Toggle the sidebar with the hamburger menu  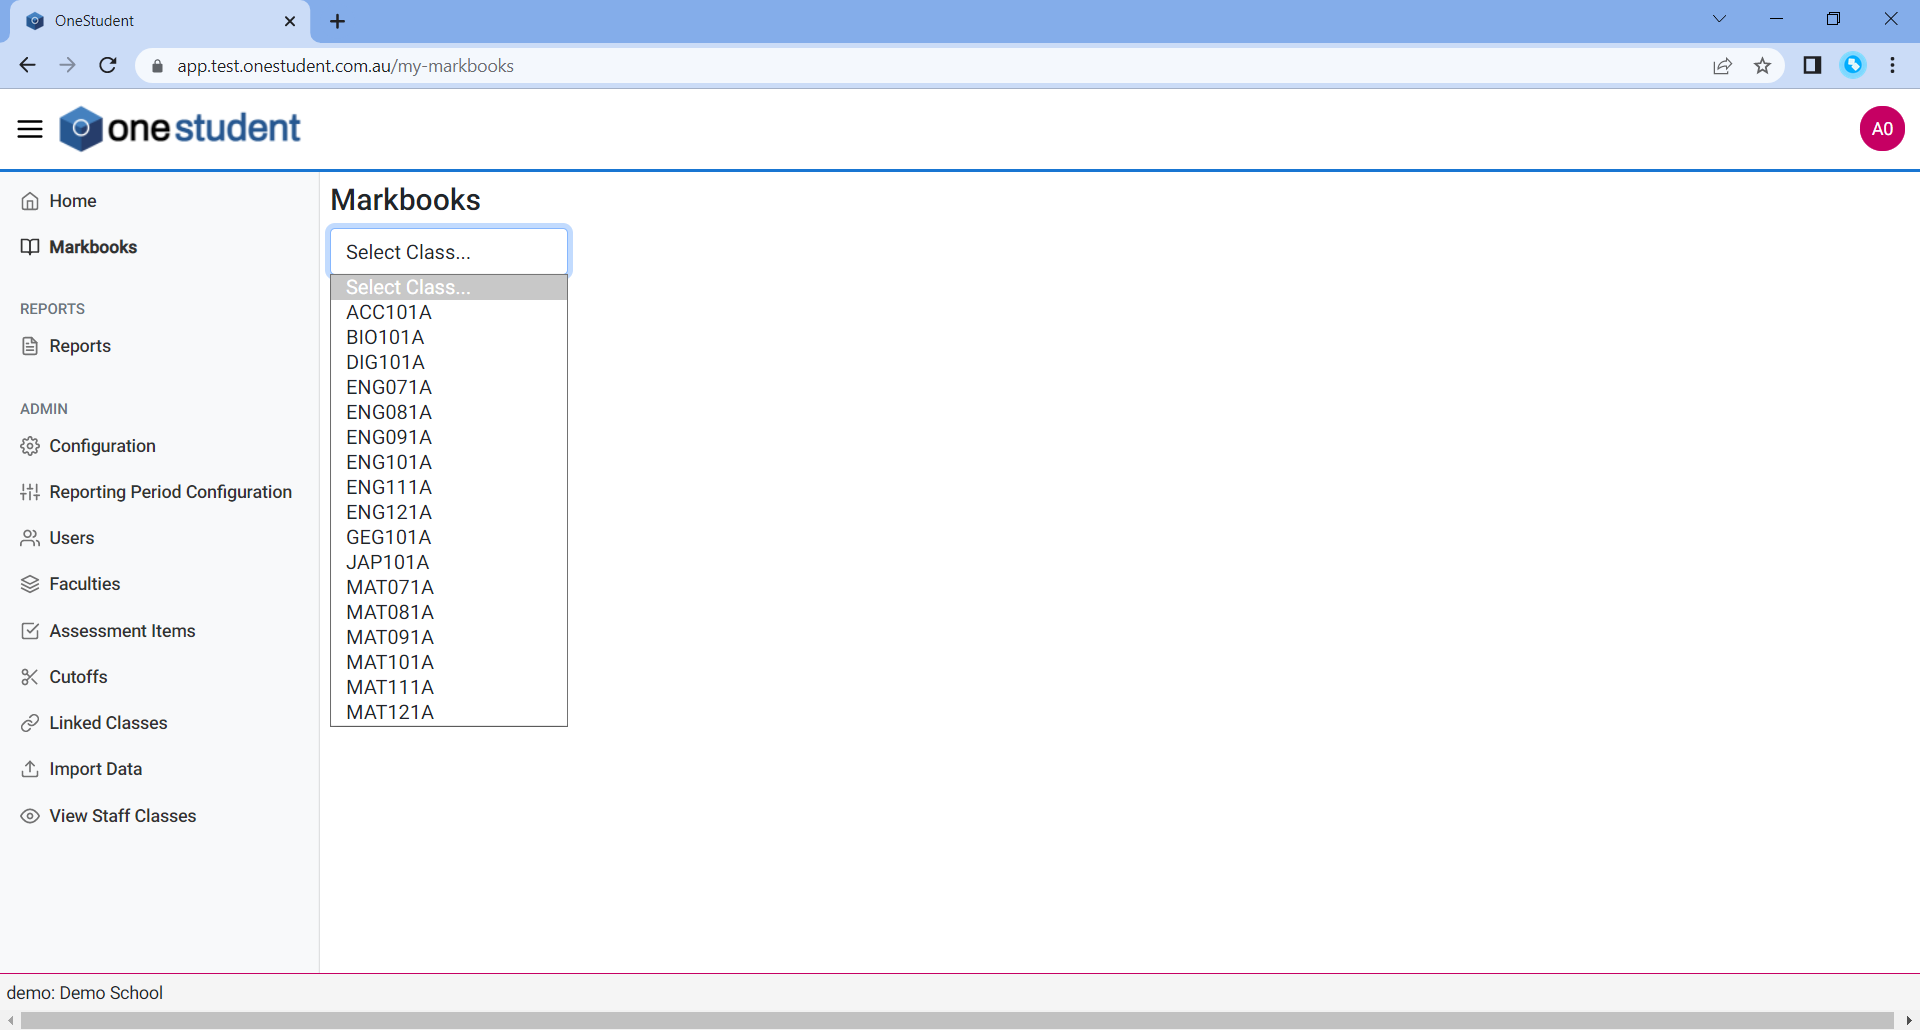[x=29, y=128]
